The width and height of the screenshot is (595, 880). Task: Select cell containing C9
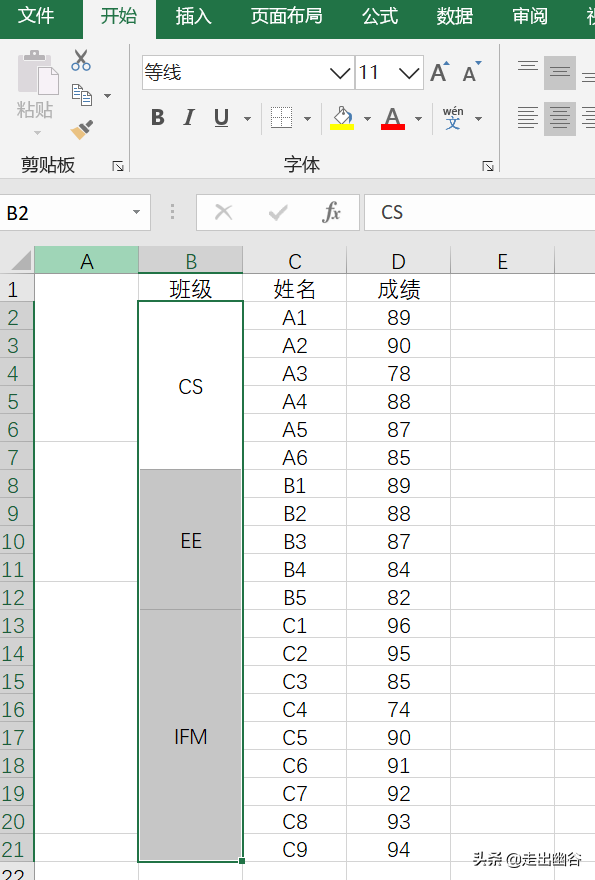point(295,849)
